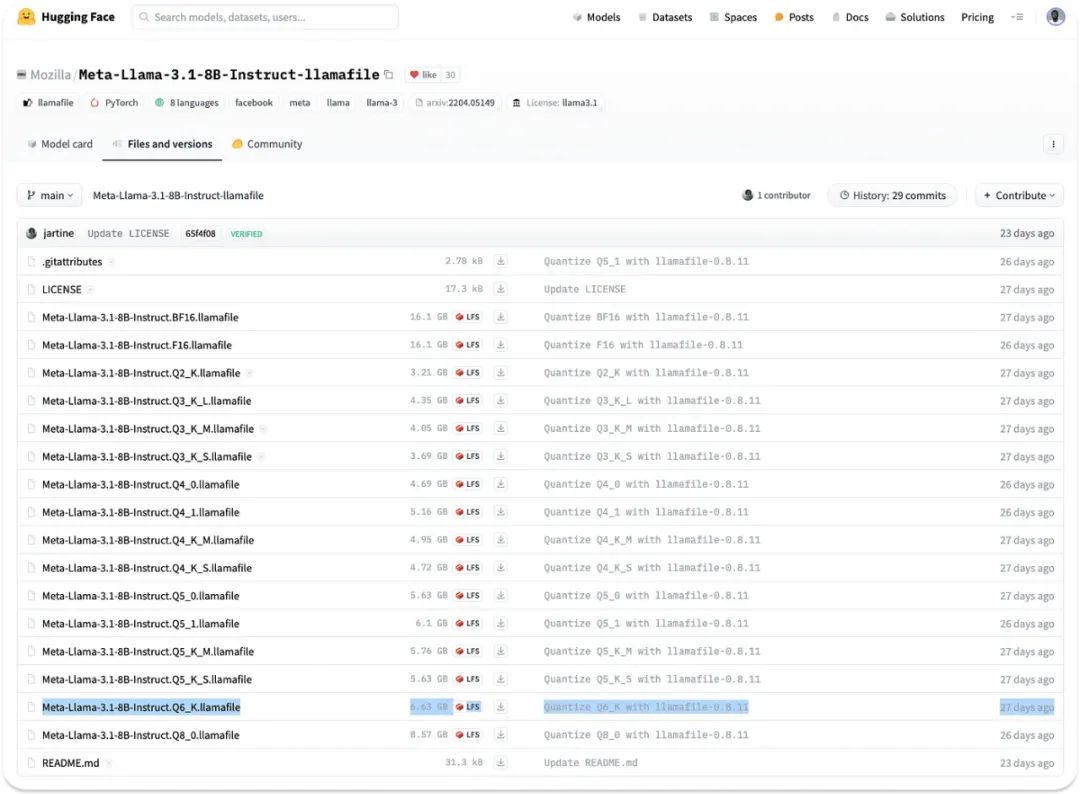Click the 8 languages tag

187,103
